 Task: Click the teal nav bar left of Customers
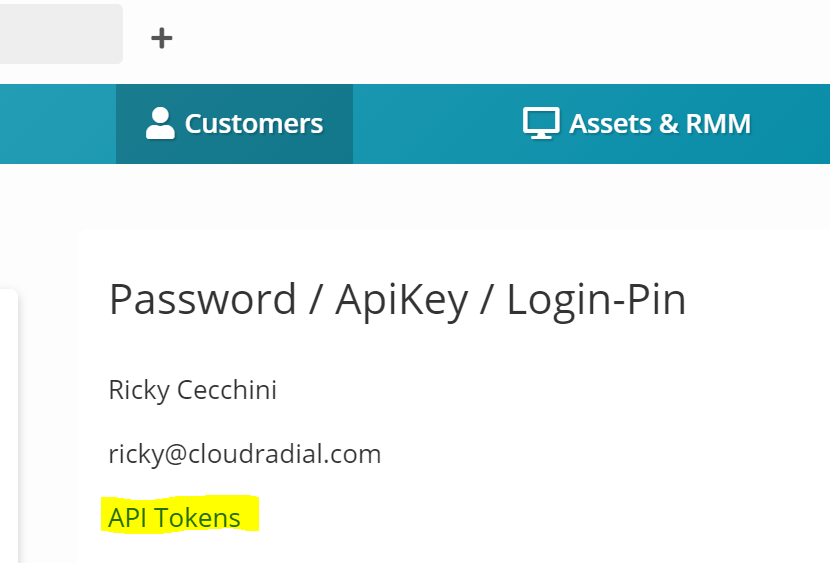point(58,124)
